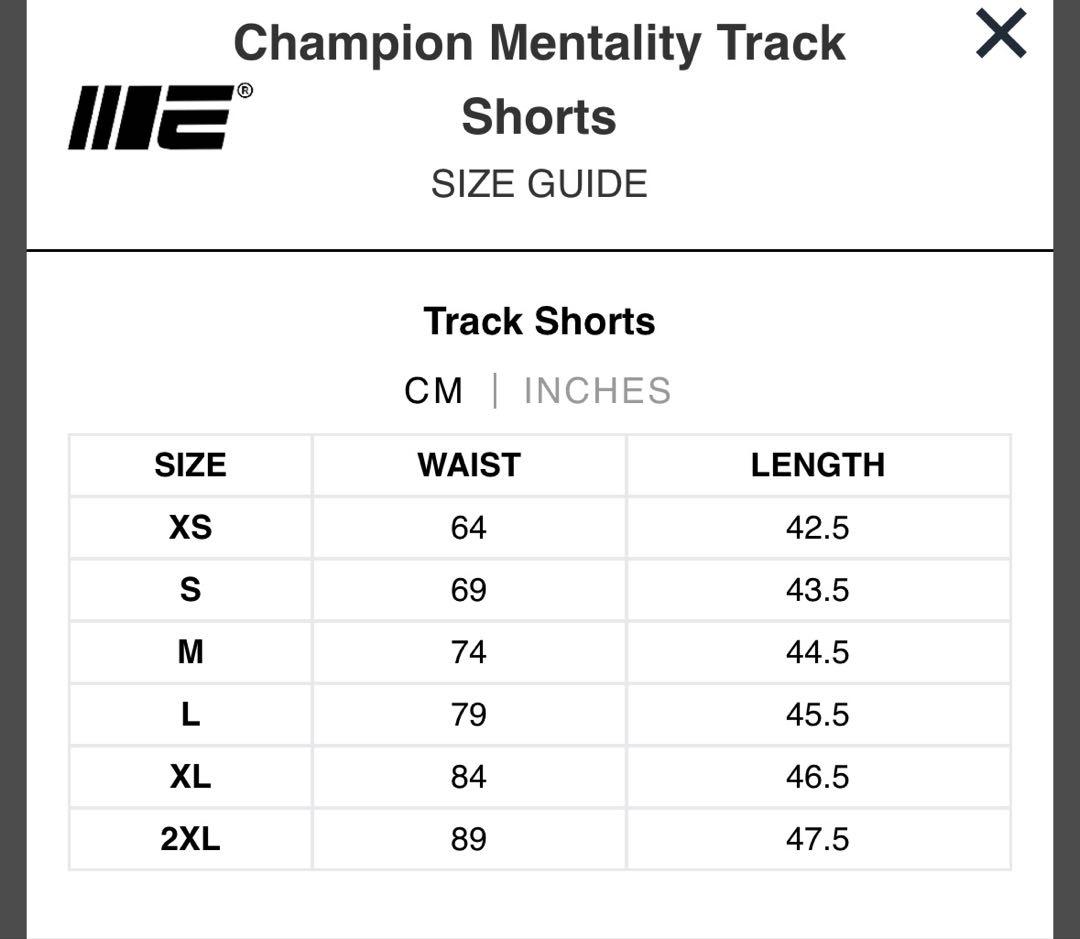Click the SIZE column header
The height and width of the screenshot is (939, 1080).
[x=190, y=465]
